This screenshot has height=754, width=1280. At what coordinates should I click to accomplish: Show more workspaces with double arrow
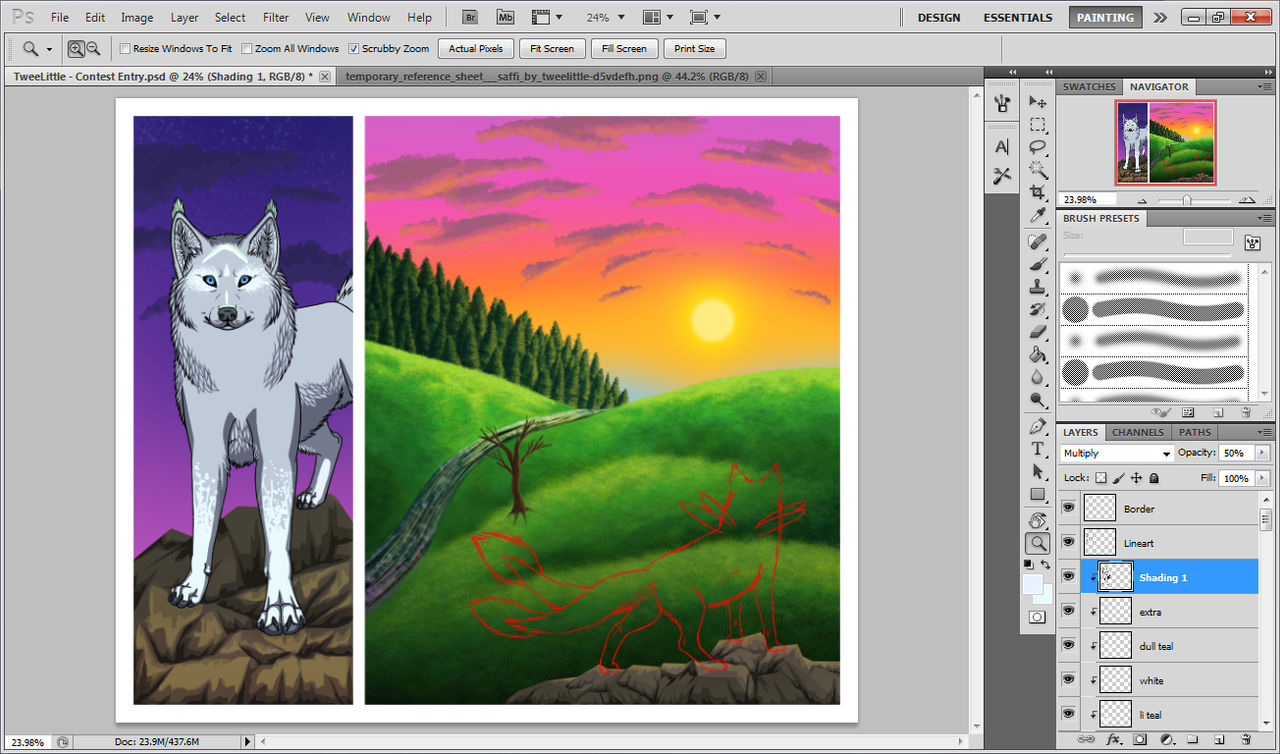(1160, 17)
